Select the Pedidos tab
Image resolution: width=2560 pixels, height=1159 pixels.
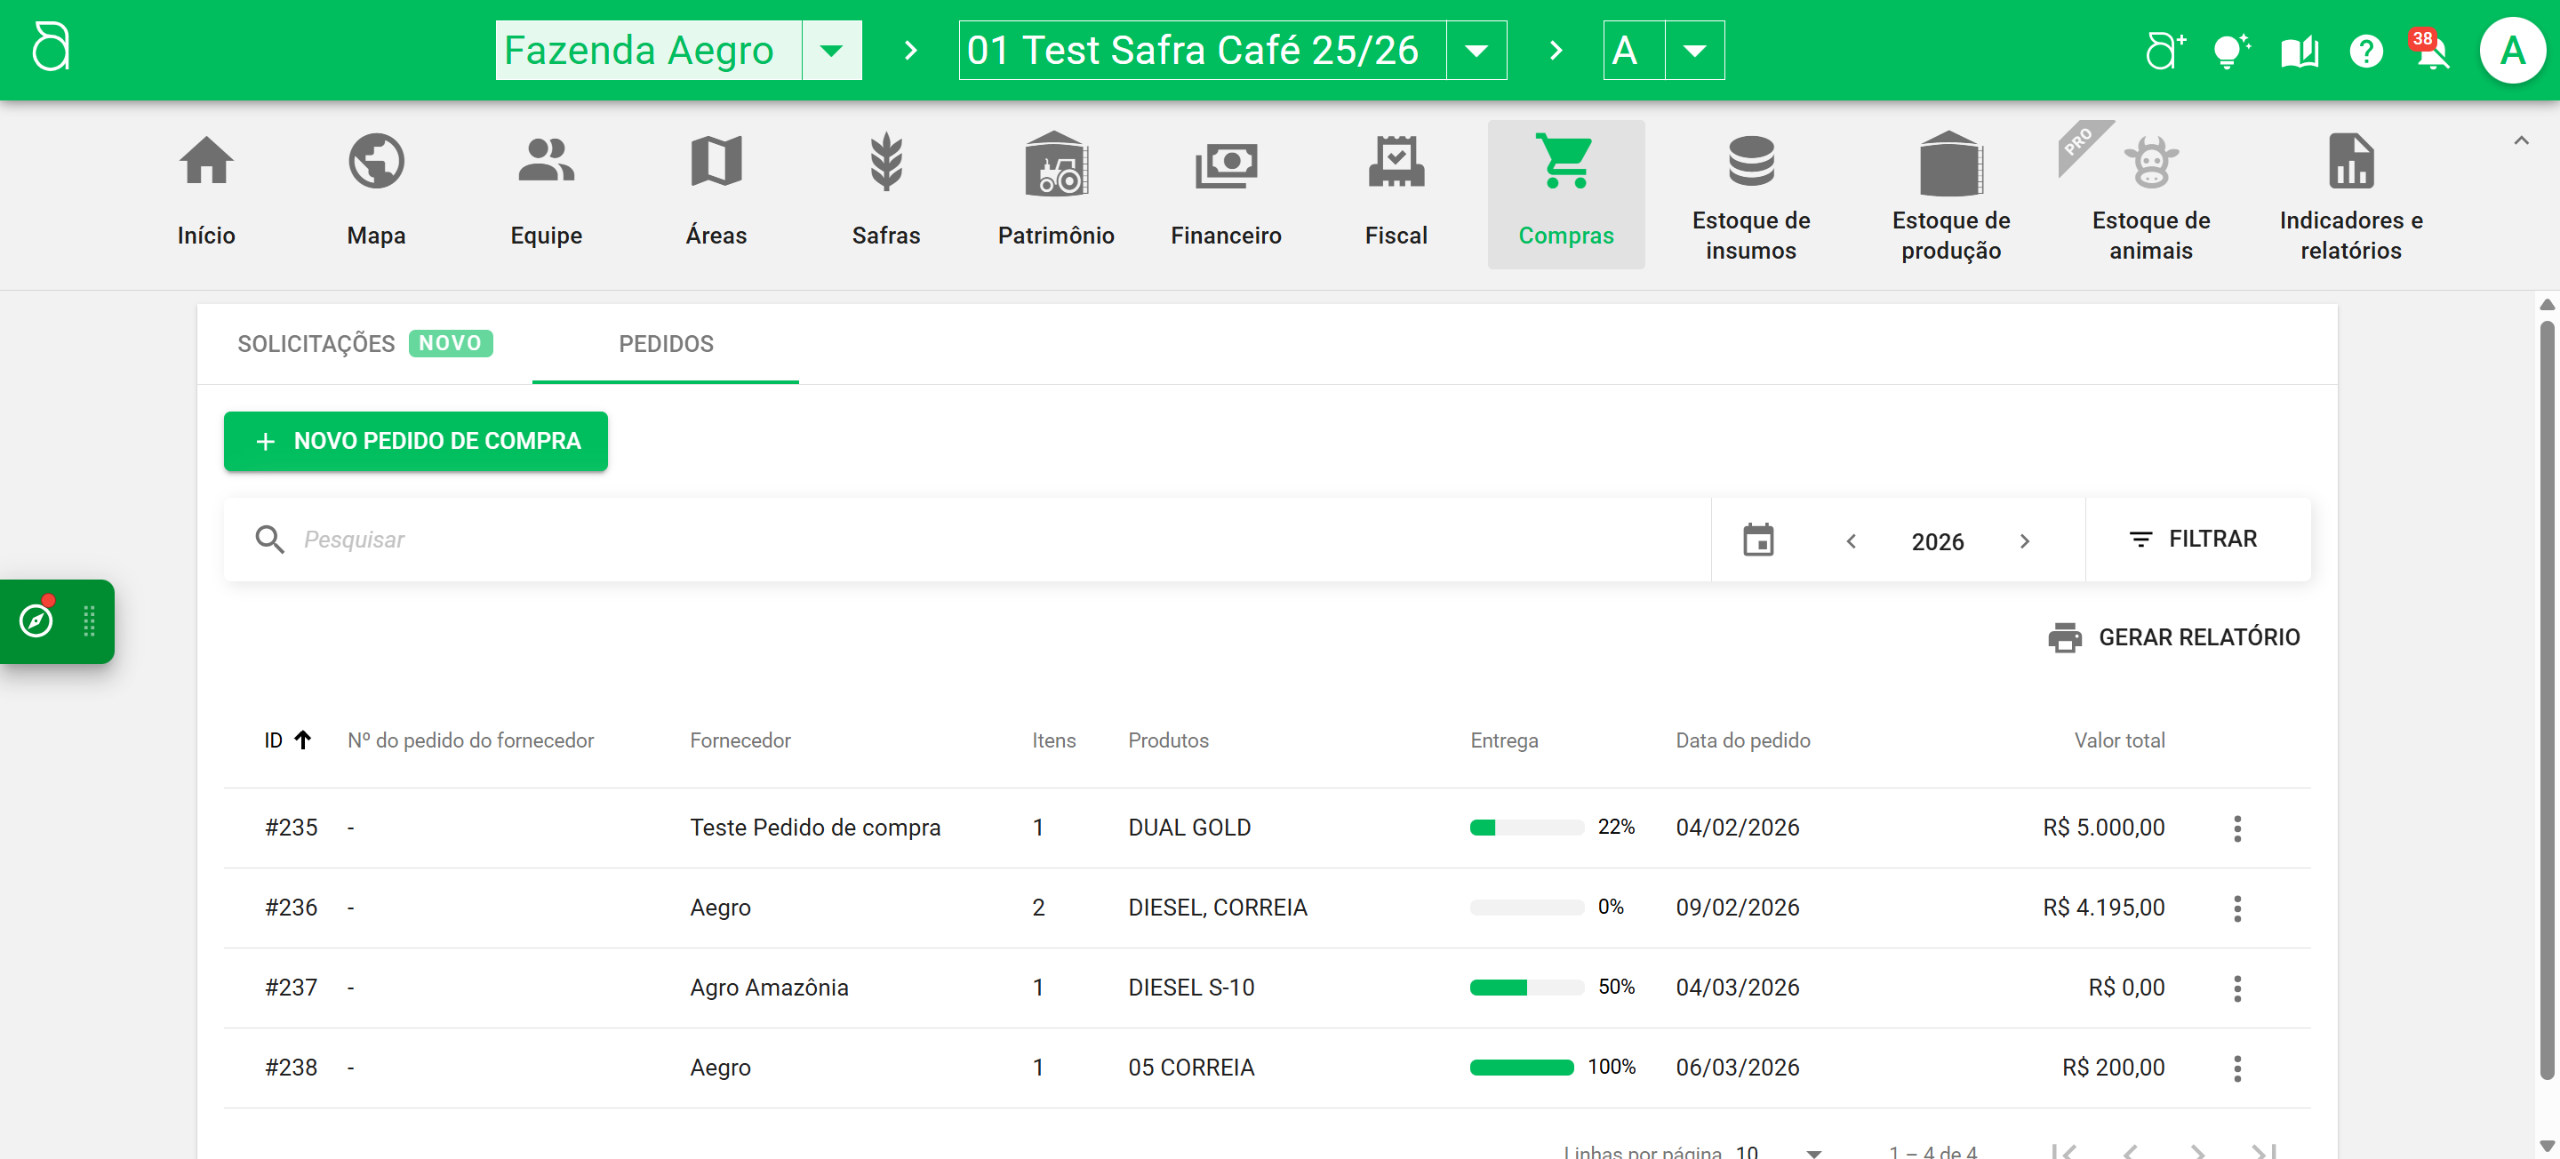point(665,344)
